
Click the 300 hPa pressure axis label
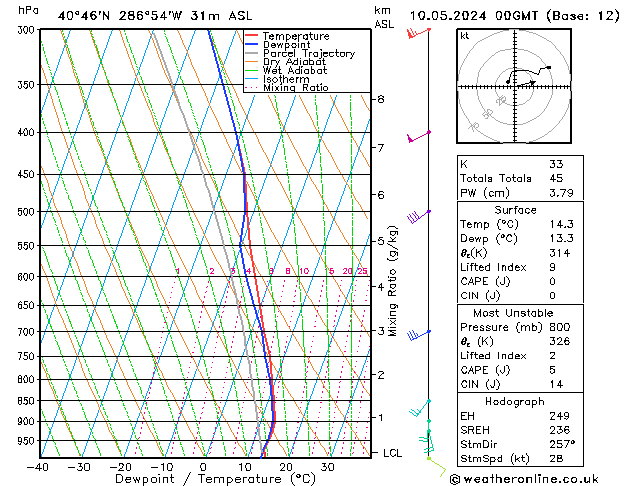[28, 30]
